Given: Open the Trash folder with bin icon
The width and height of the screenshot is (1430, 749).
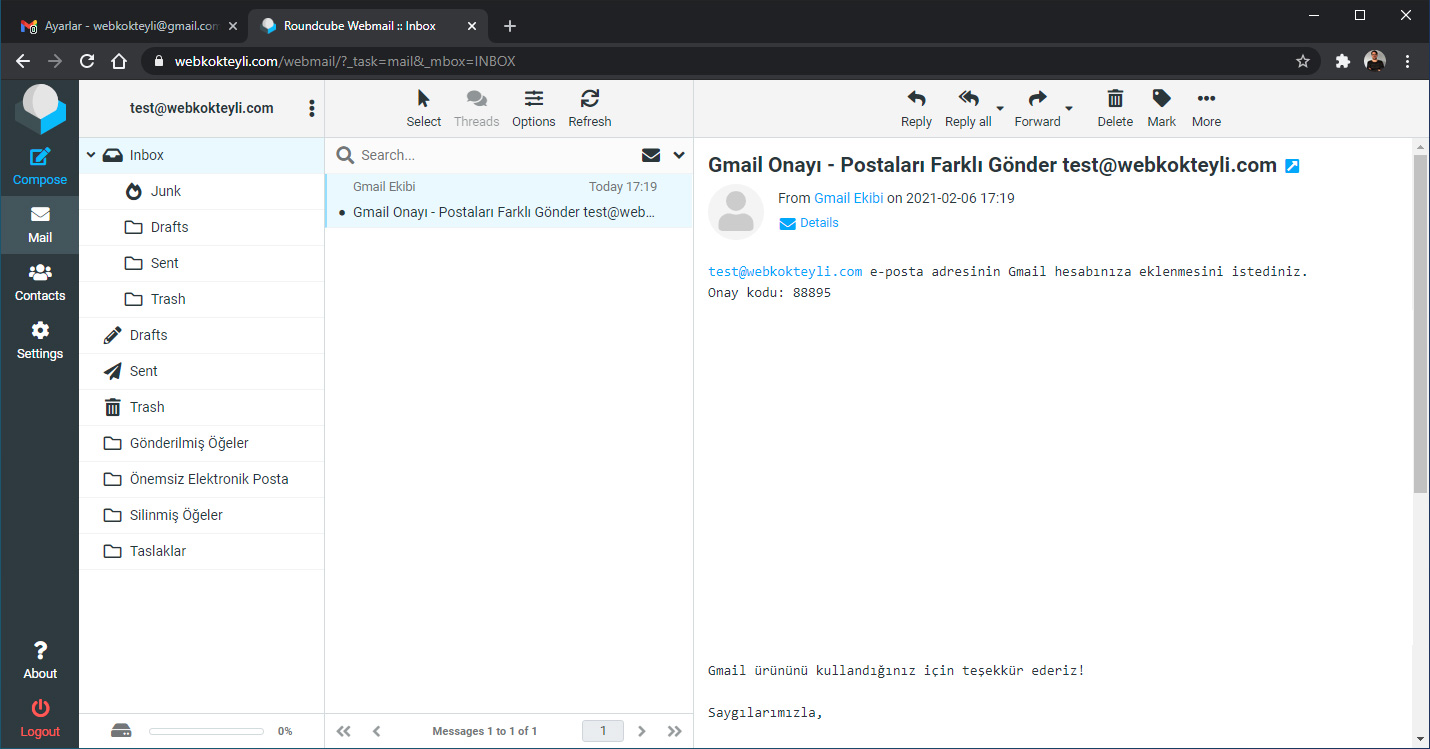Looking at the screenshot, I should [x=201, y=407].
